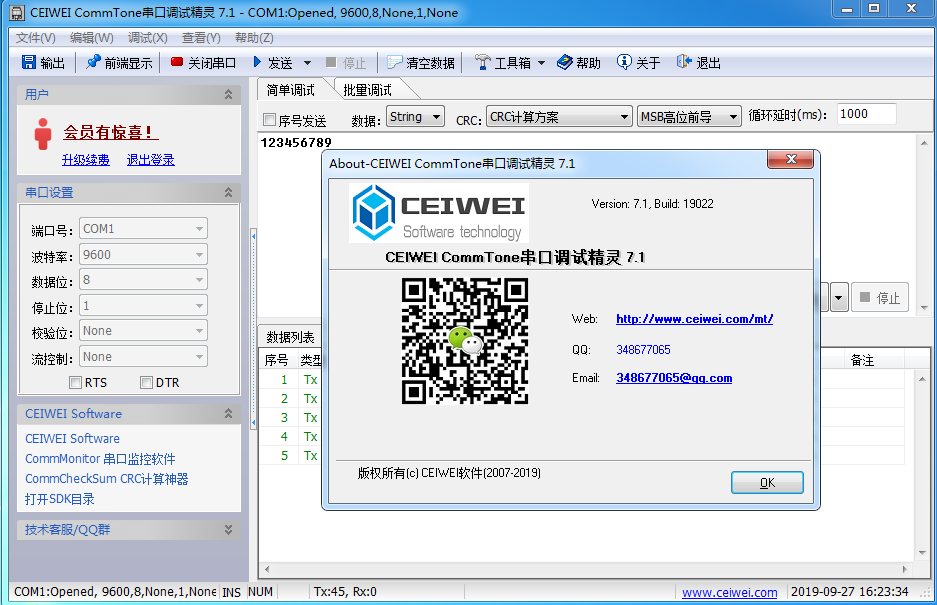This screenshot has height=605, width=937.
Task: Click the 348677065@qq.com email link
Action: pyautogui.click(x=674, y=378)
